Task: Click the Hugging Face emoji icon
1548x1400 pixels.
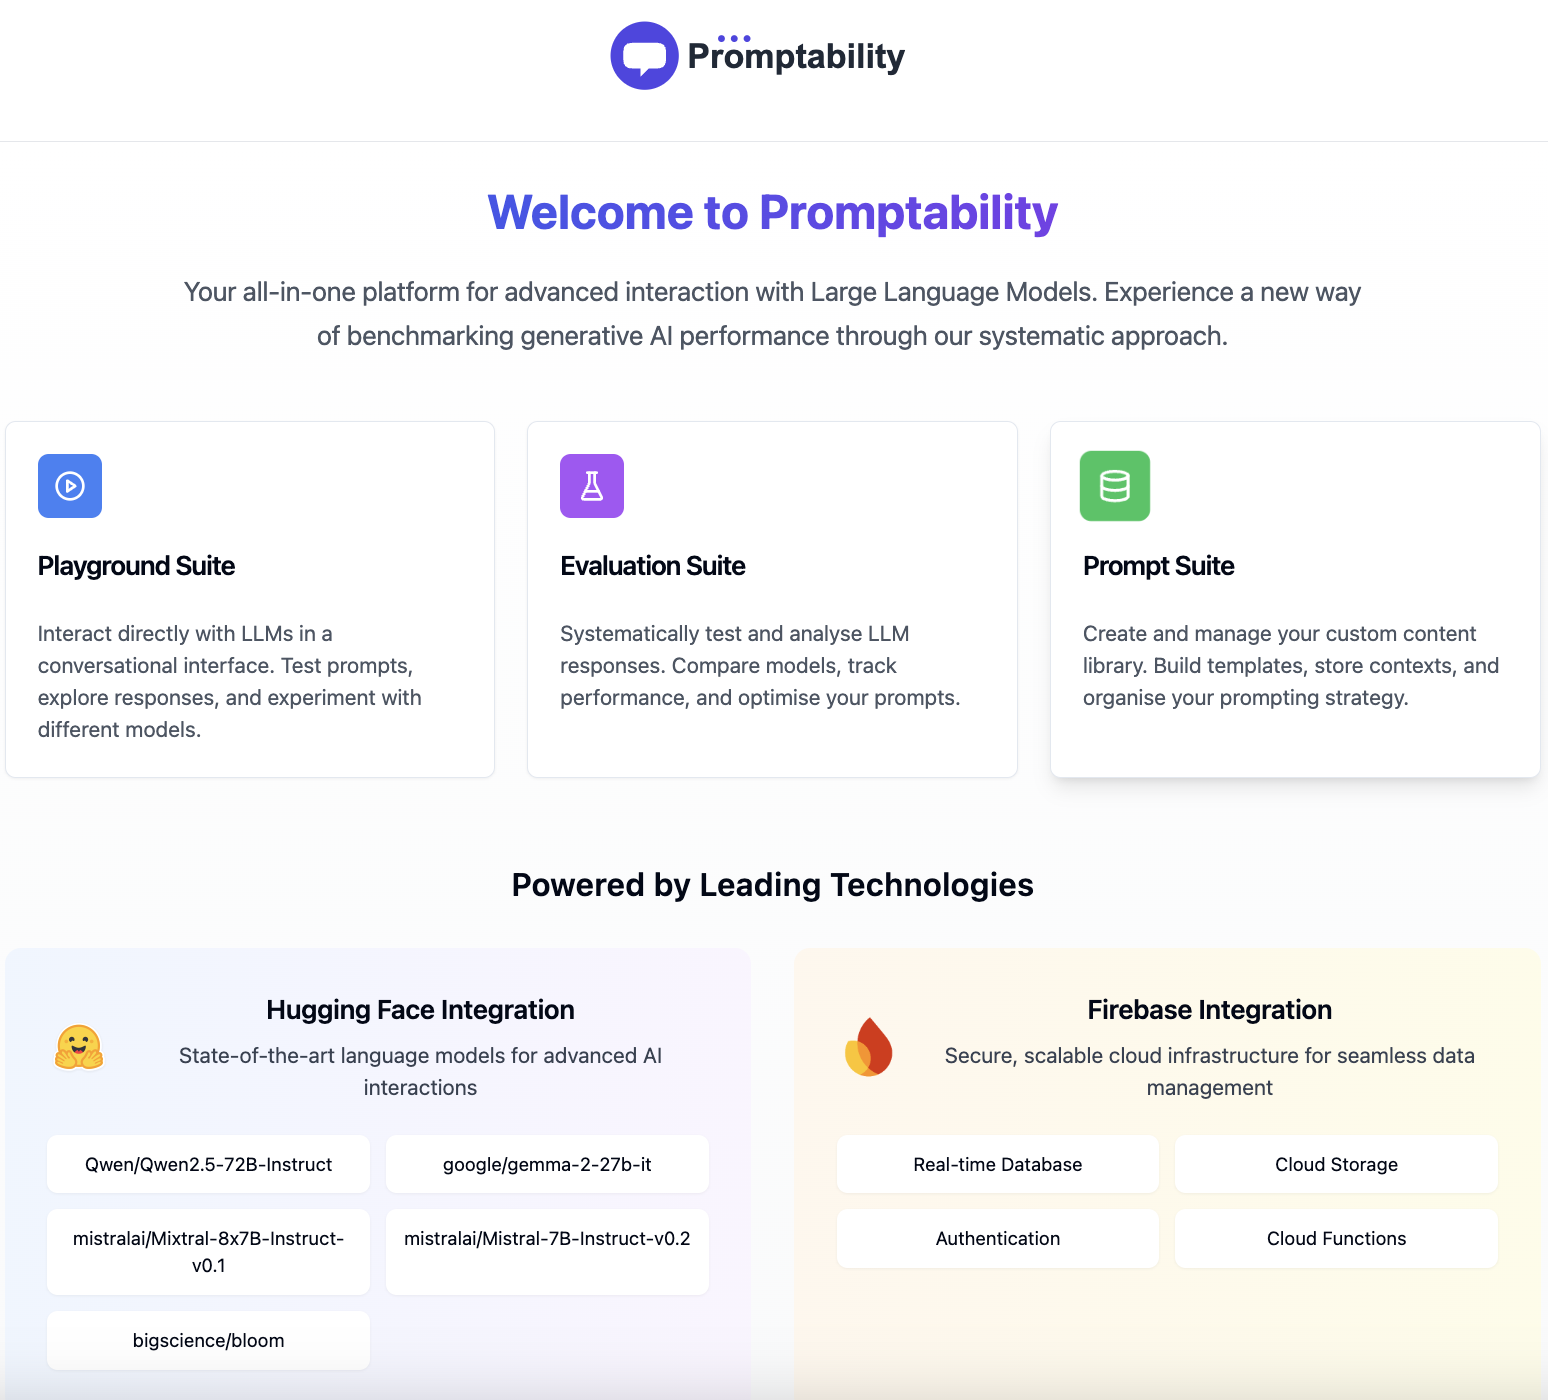Action: pos(79,1048)
